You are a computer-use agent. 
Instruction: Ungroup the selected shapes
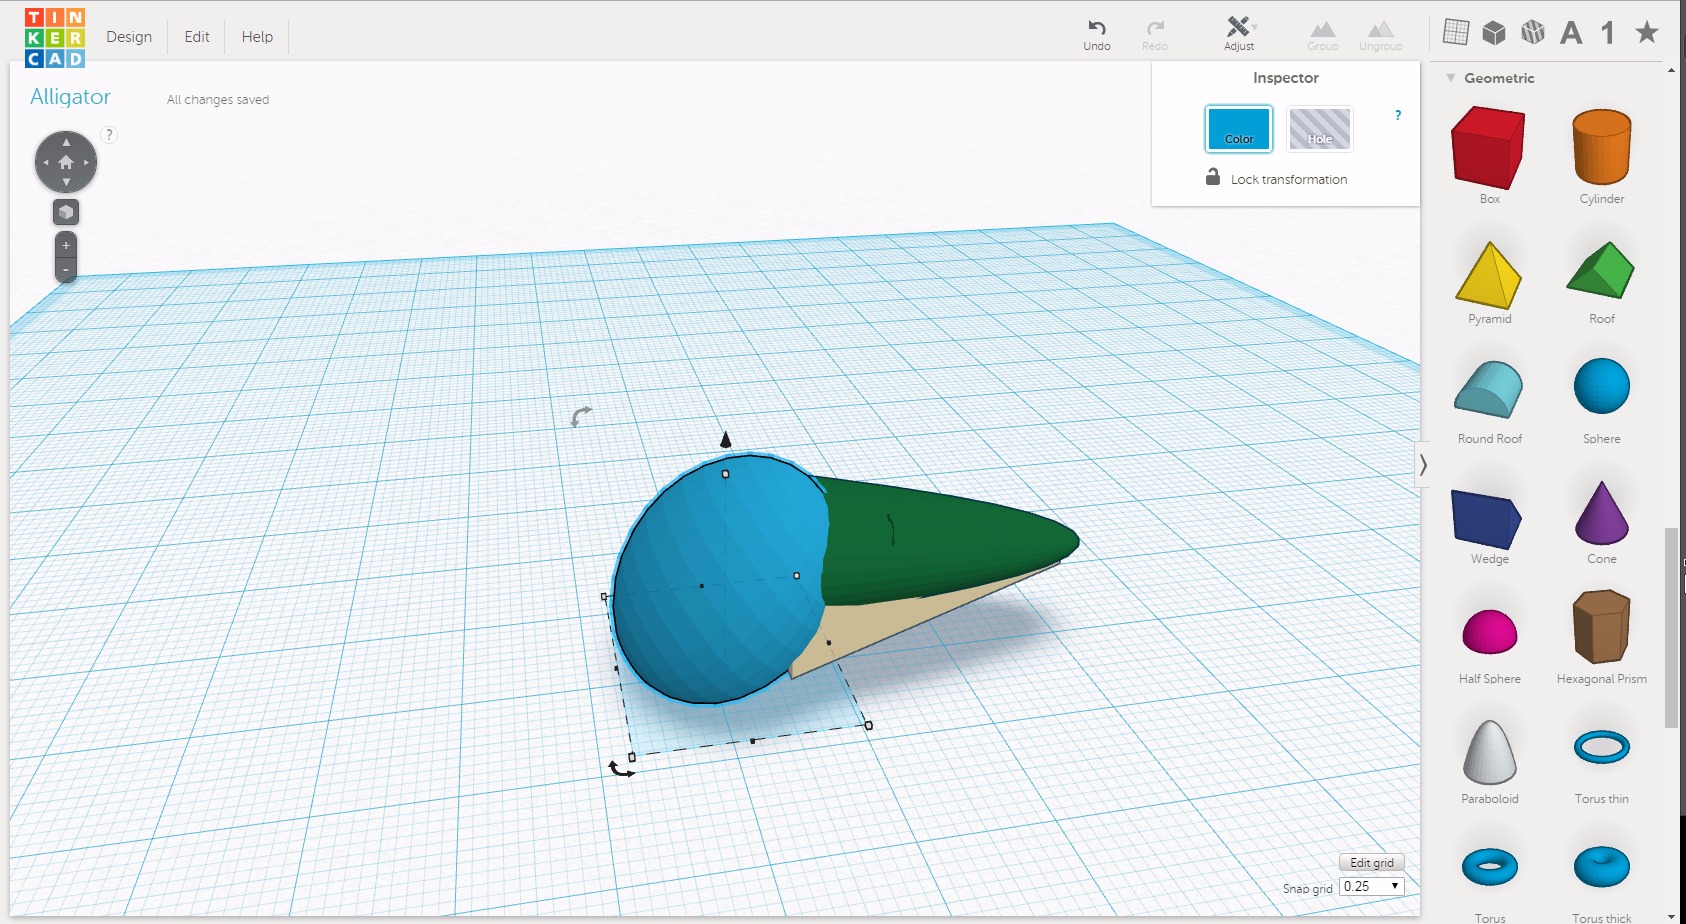tap(1380, 35)
